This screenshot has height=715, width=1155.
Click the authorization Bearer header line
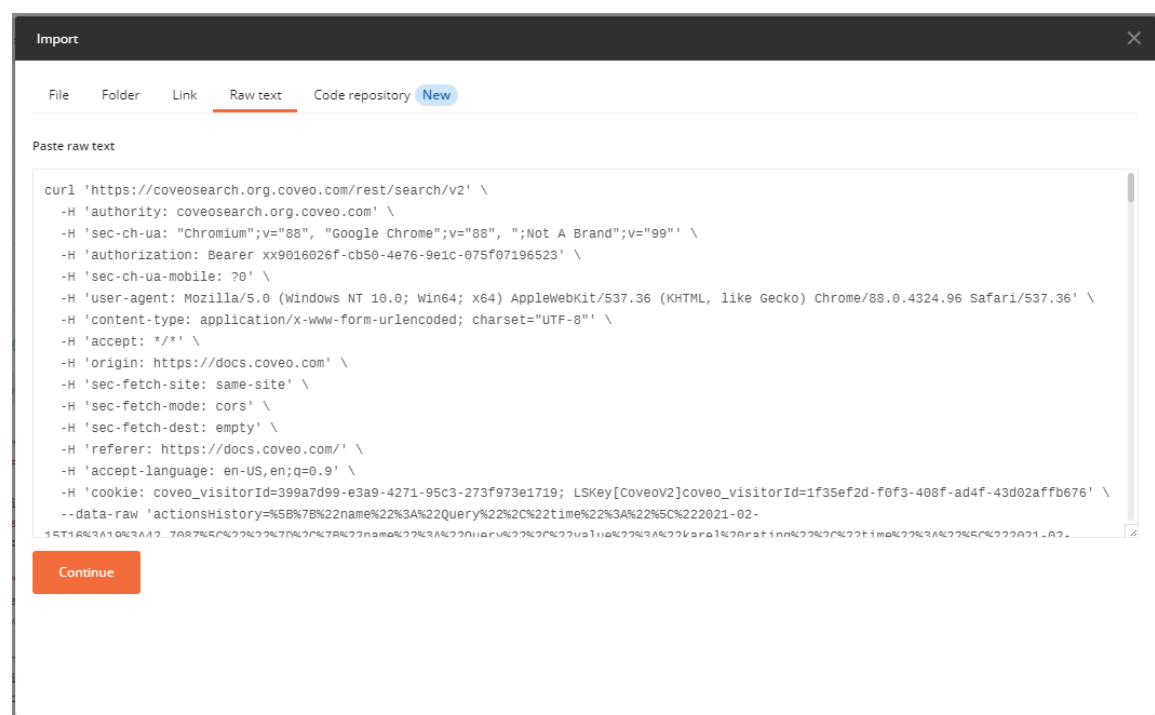point(320,255)
